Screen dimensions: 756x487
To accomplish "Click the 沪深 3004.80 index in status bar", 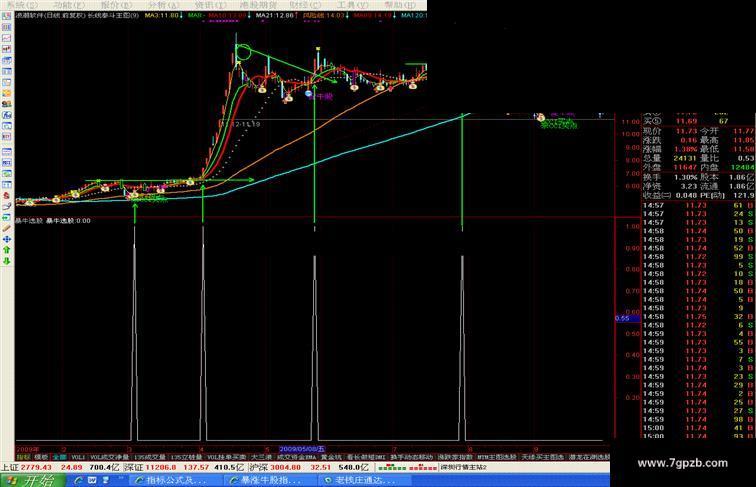I will point(275,467).
